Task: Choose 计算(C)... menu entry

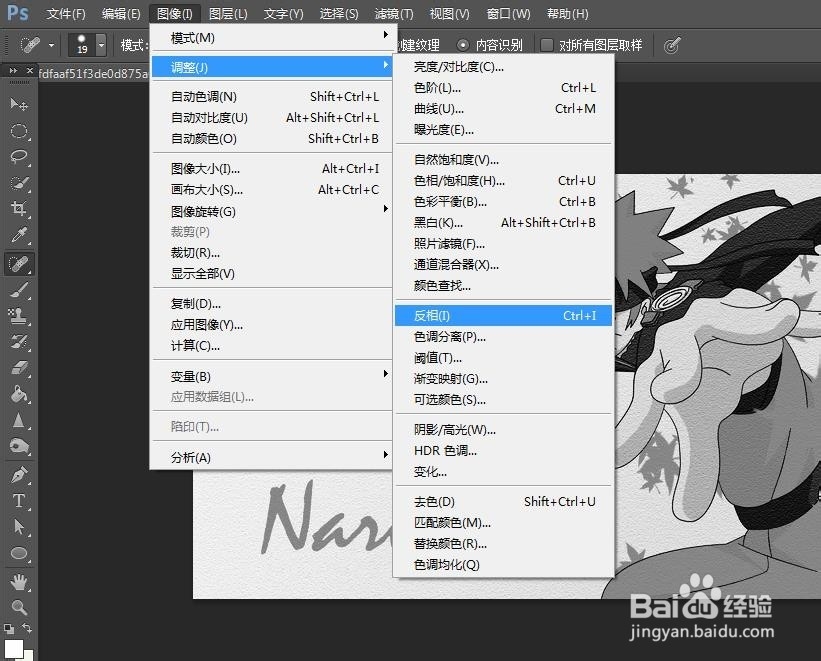Action: tap(272, 346)
